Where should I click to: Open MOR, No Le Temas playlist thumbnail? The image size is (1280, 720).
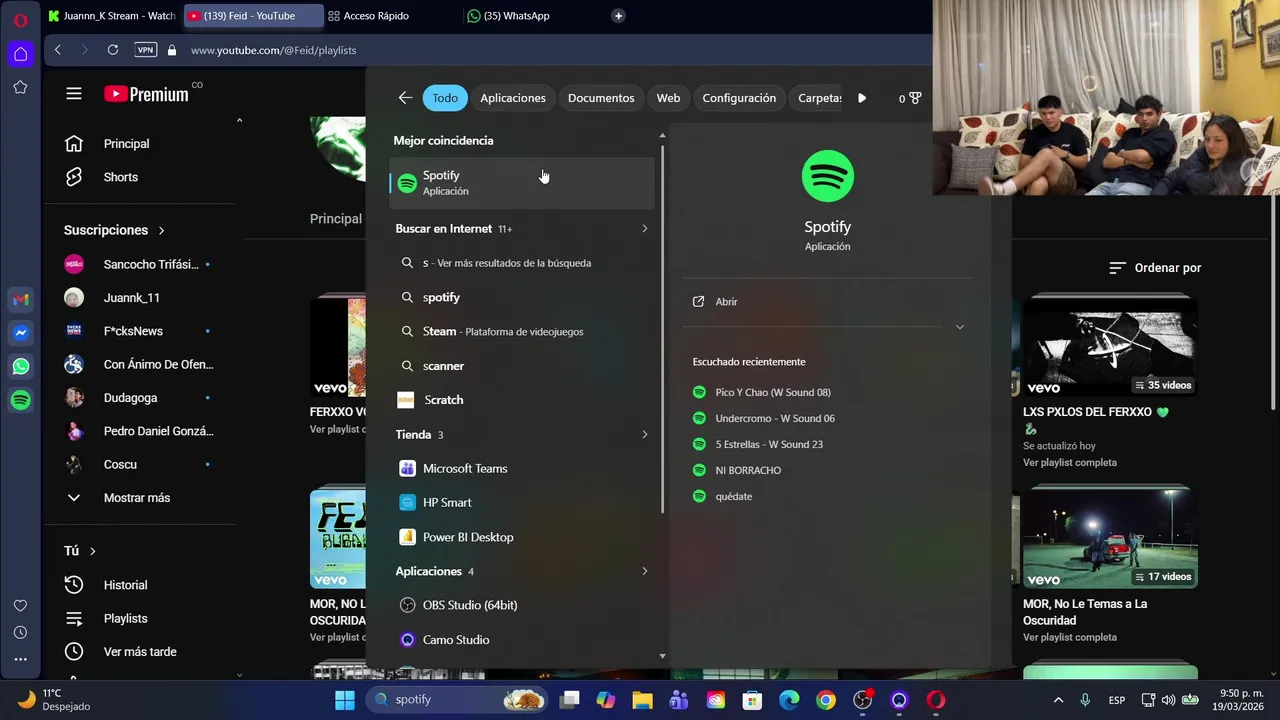pos(1110,538)
